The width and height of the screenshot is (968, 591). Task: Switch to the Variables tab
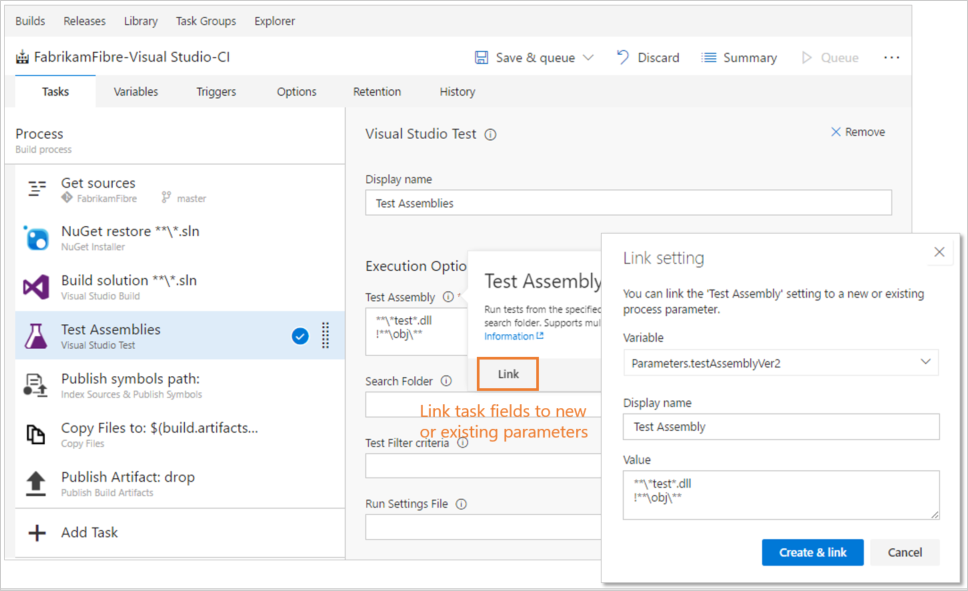pos(136,91)
